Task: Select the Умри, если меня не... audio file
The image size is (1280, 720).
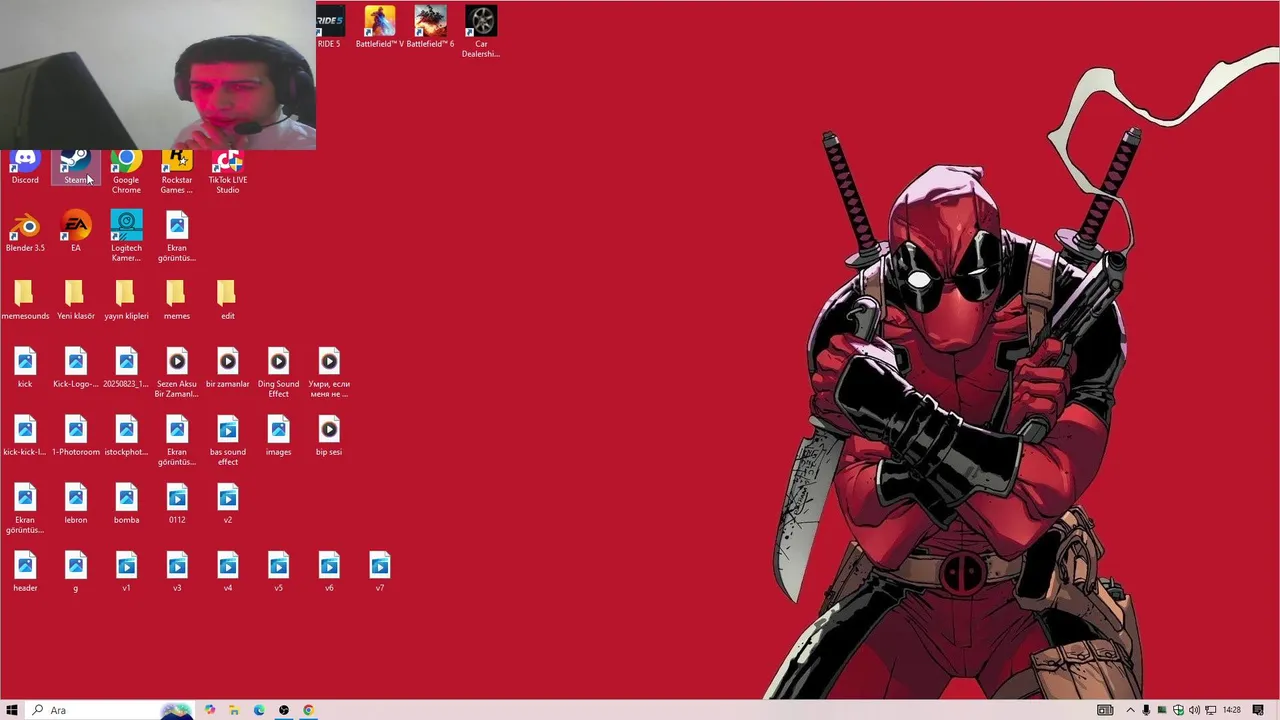Action: [329, 373]
